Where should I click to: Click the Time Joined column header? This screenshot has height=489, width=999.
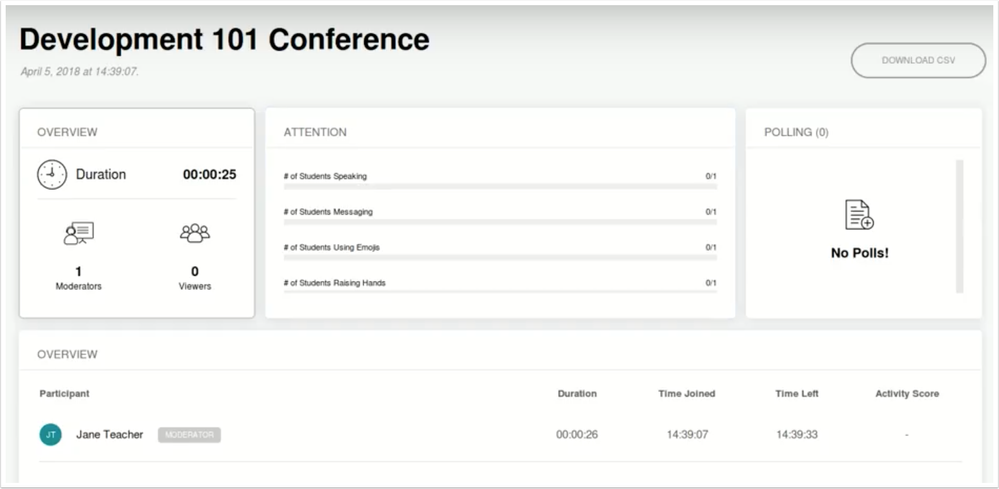[x=687, y=393]
